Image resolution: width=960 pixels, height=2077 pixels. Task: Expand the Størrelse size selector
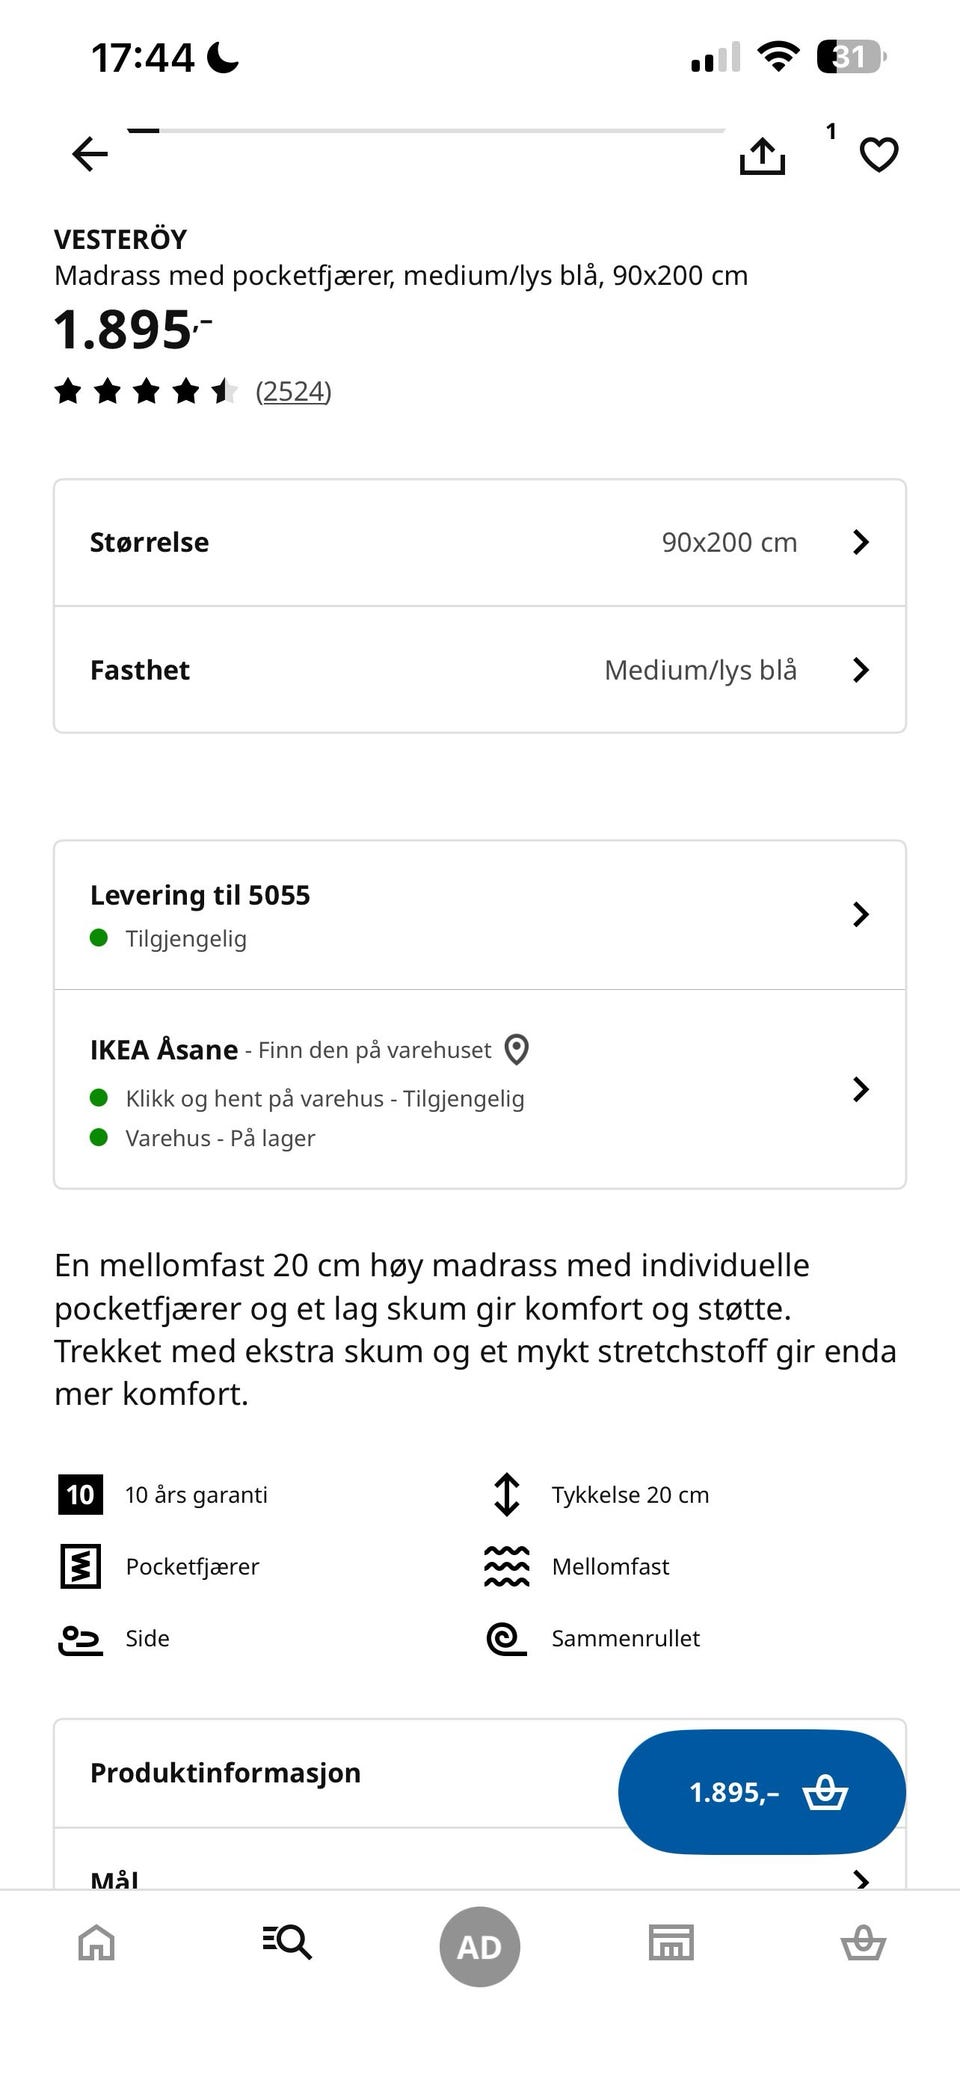pos(480,543)
